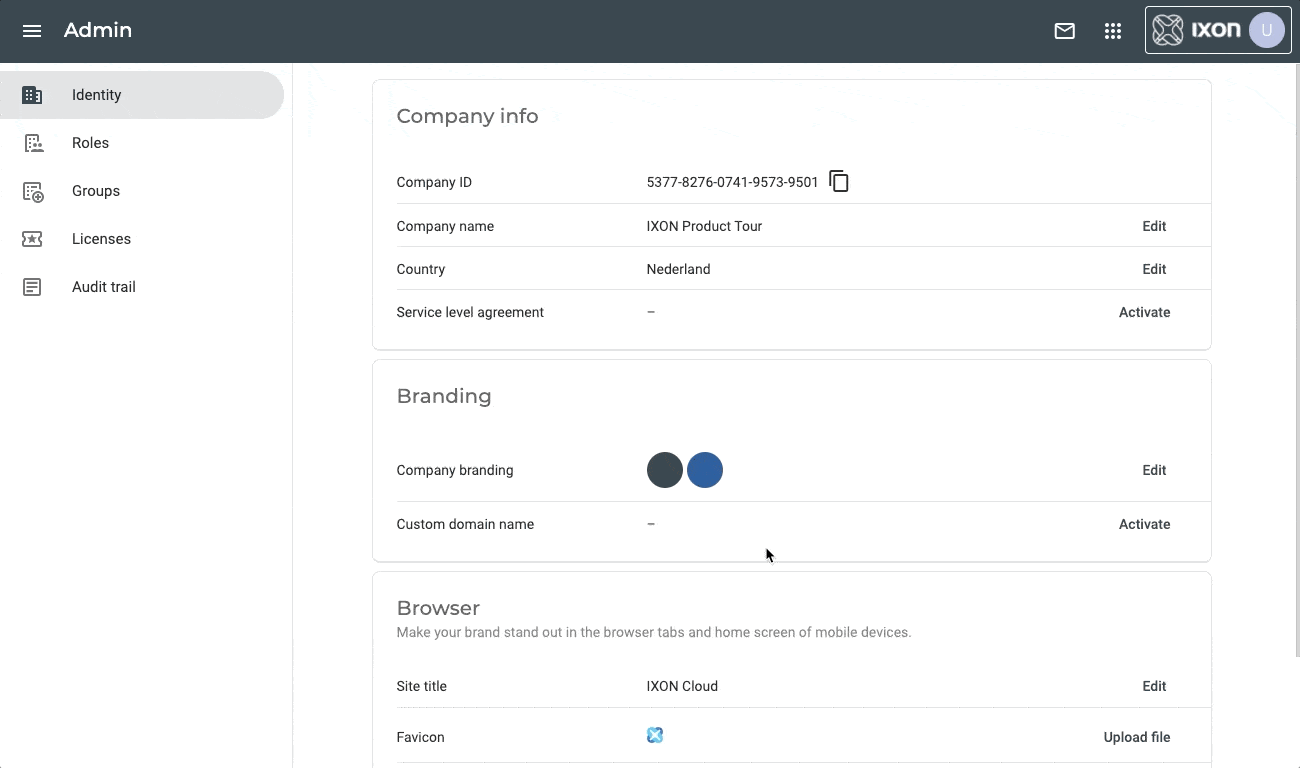Open the hamburger navigation menu
1300x768 pixels.
tap(32, 31)
